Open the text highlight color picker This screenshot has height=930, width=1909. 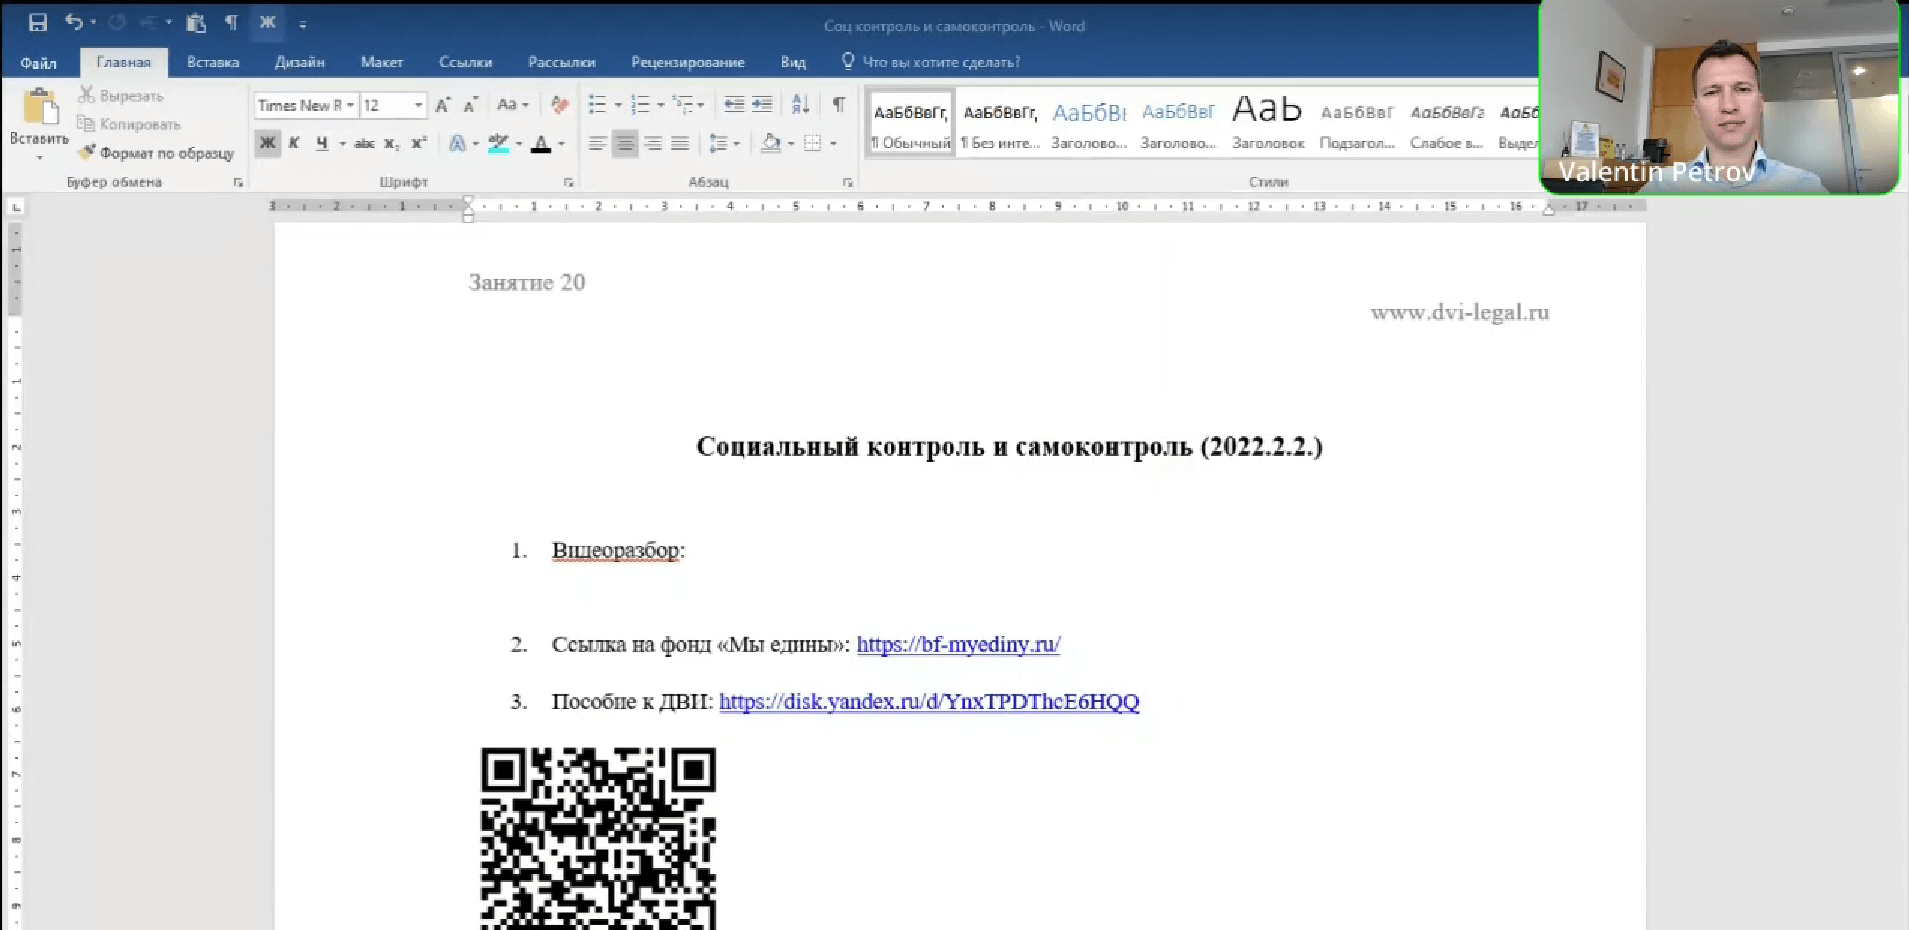point(518,145)
